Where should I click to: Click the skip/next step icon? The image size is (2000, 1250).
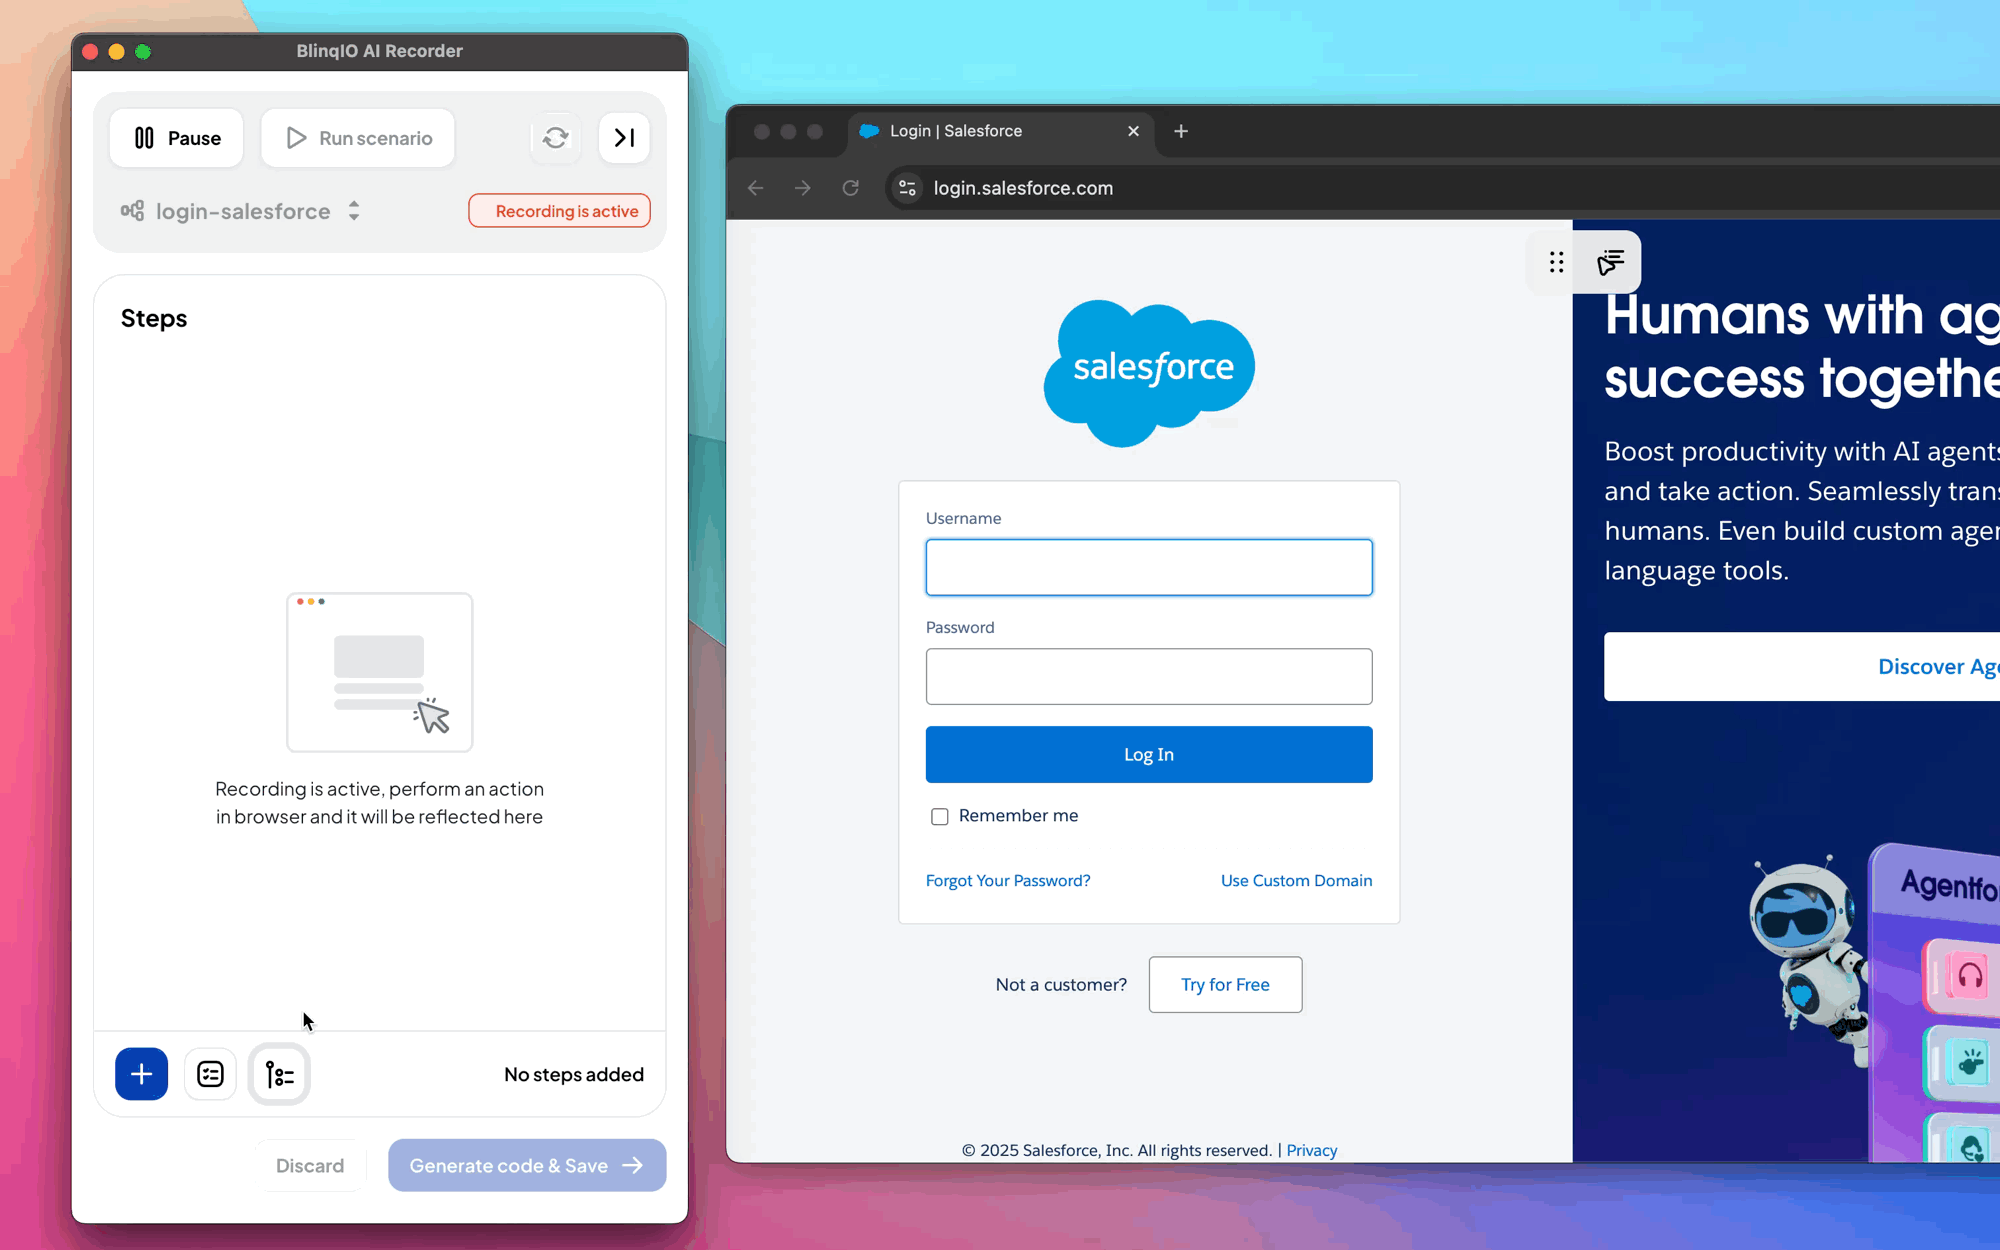623,137
